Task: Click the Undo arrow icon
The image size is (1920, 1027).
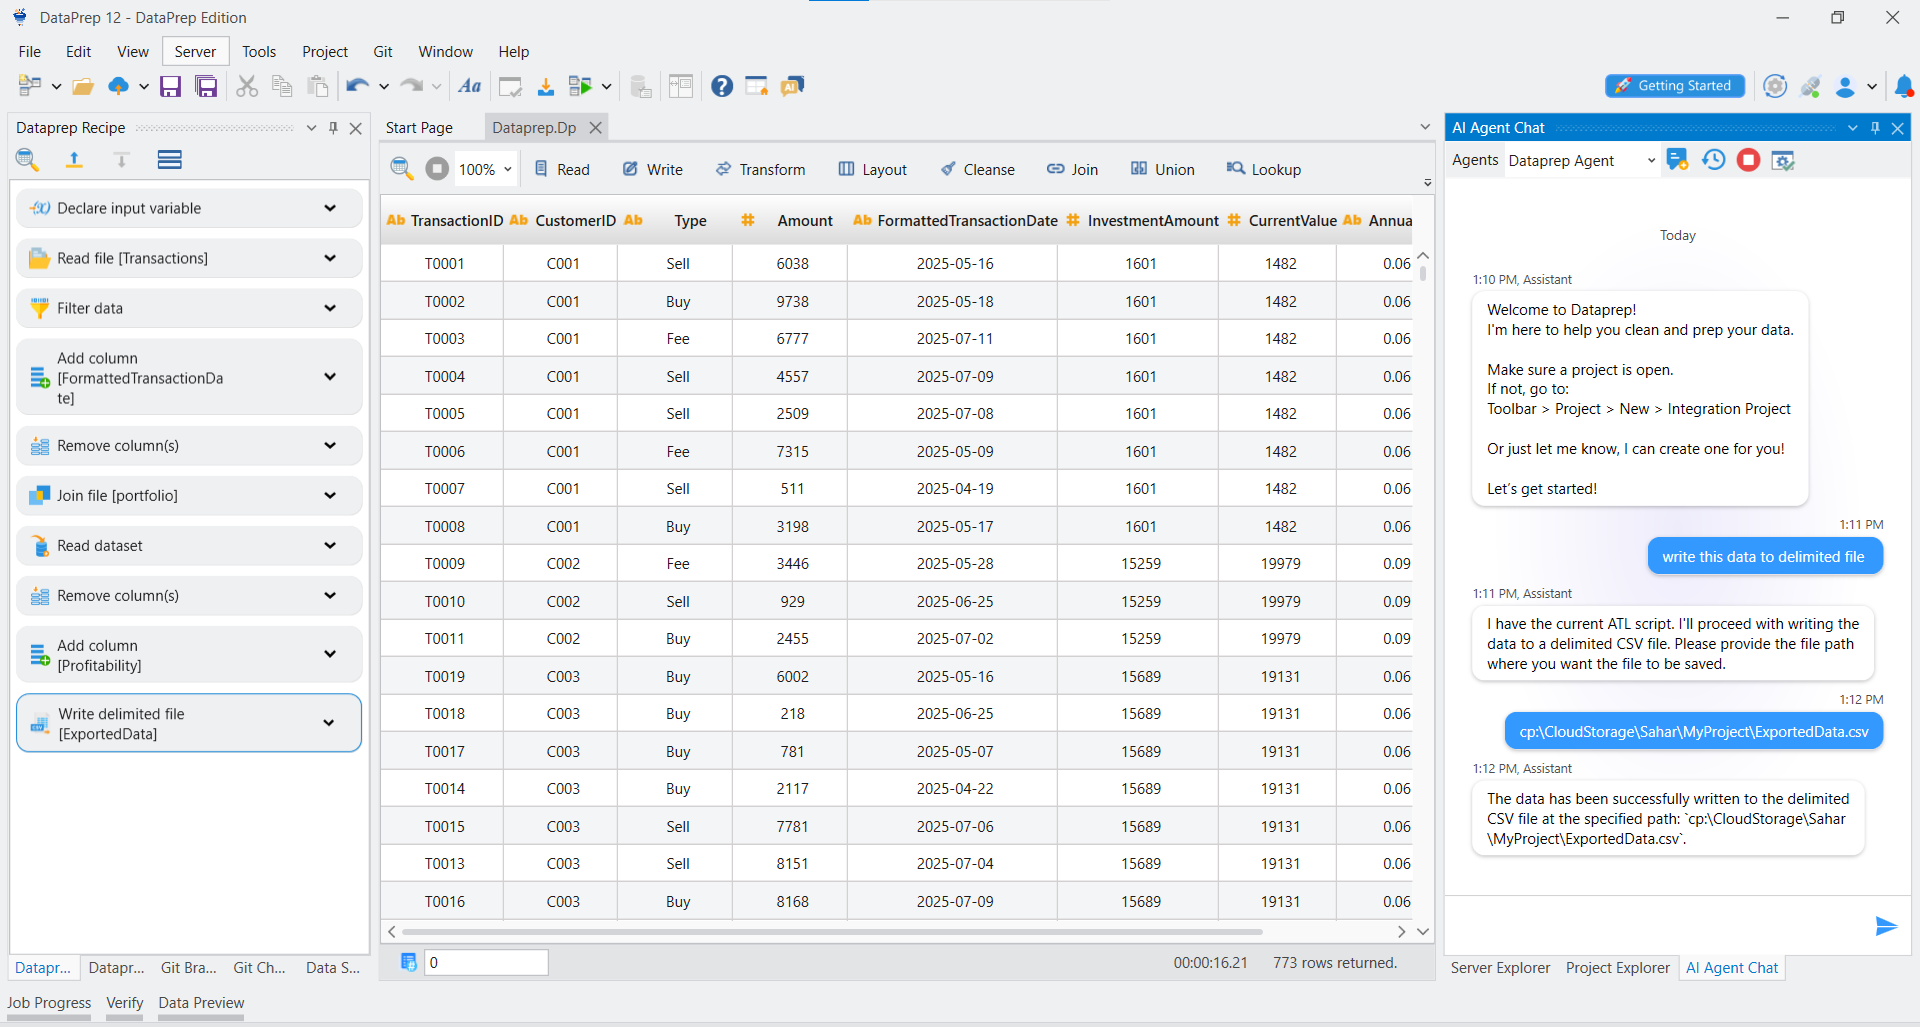Action: (357, 87)
